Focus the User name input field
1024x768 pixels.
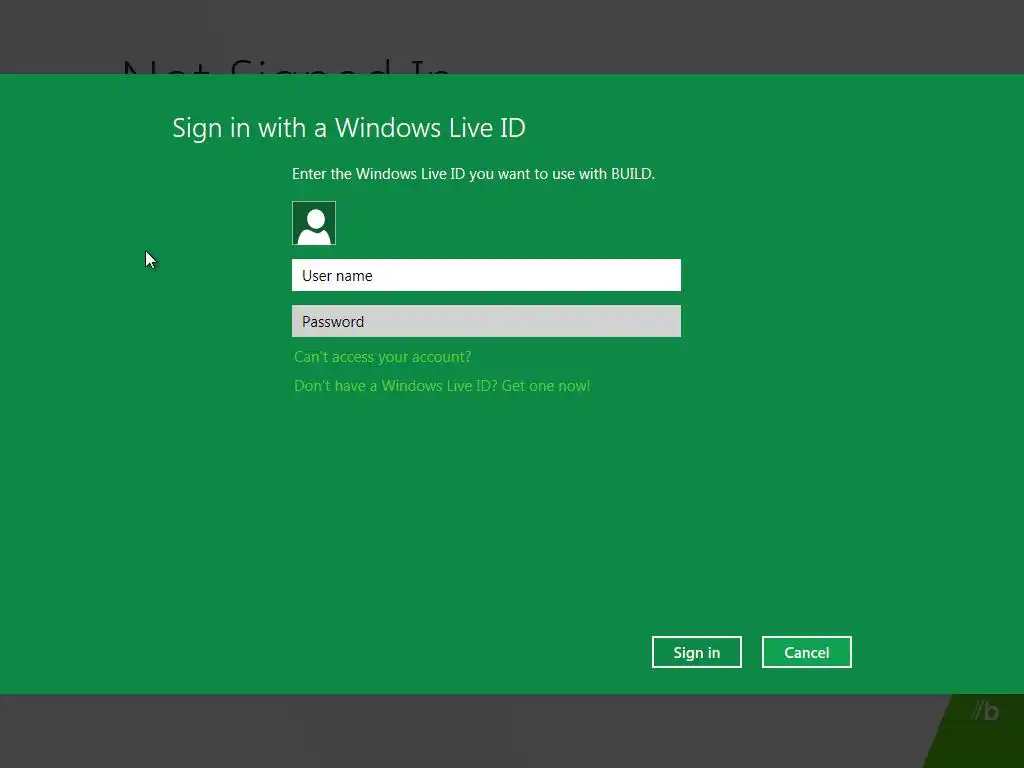coord(486,275)
